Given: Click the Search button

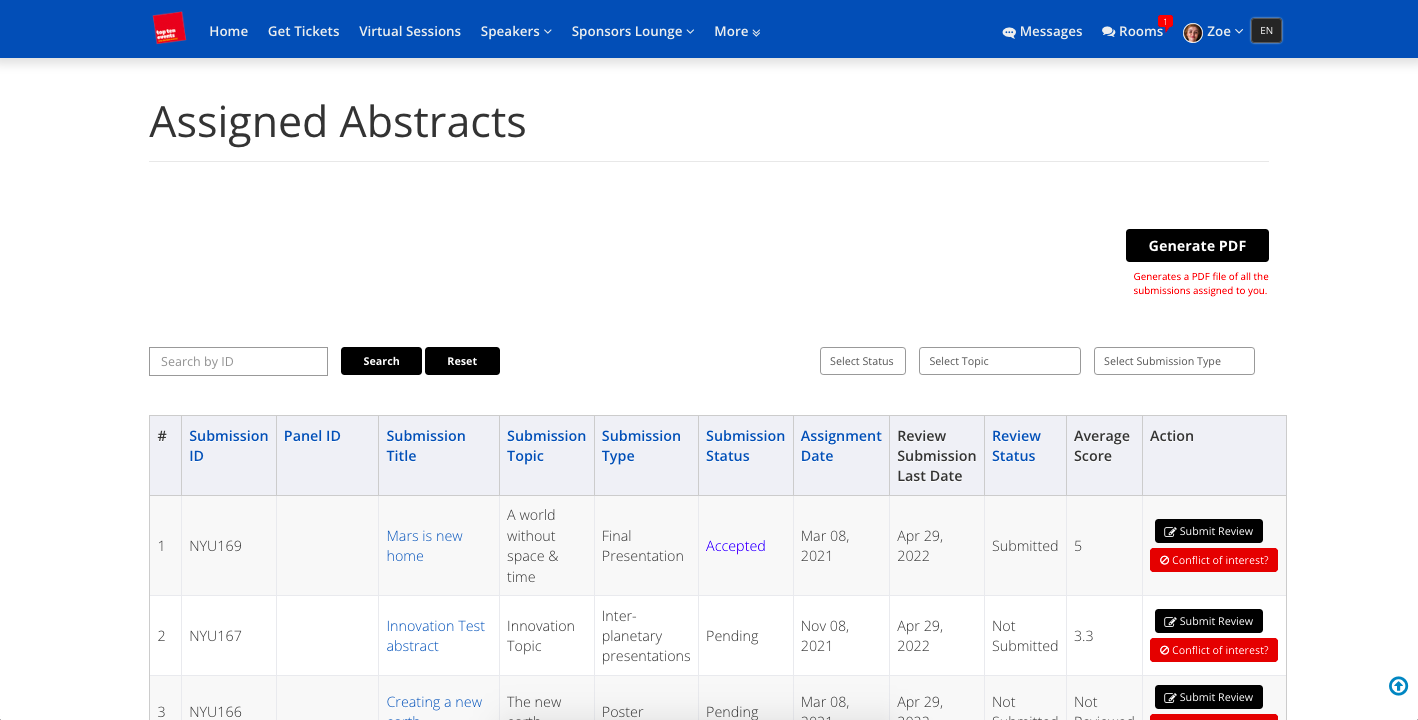Looking at the screenshot, I should coord(381,361).
